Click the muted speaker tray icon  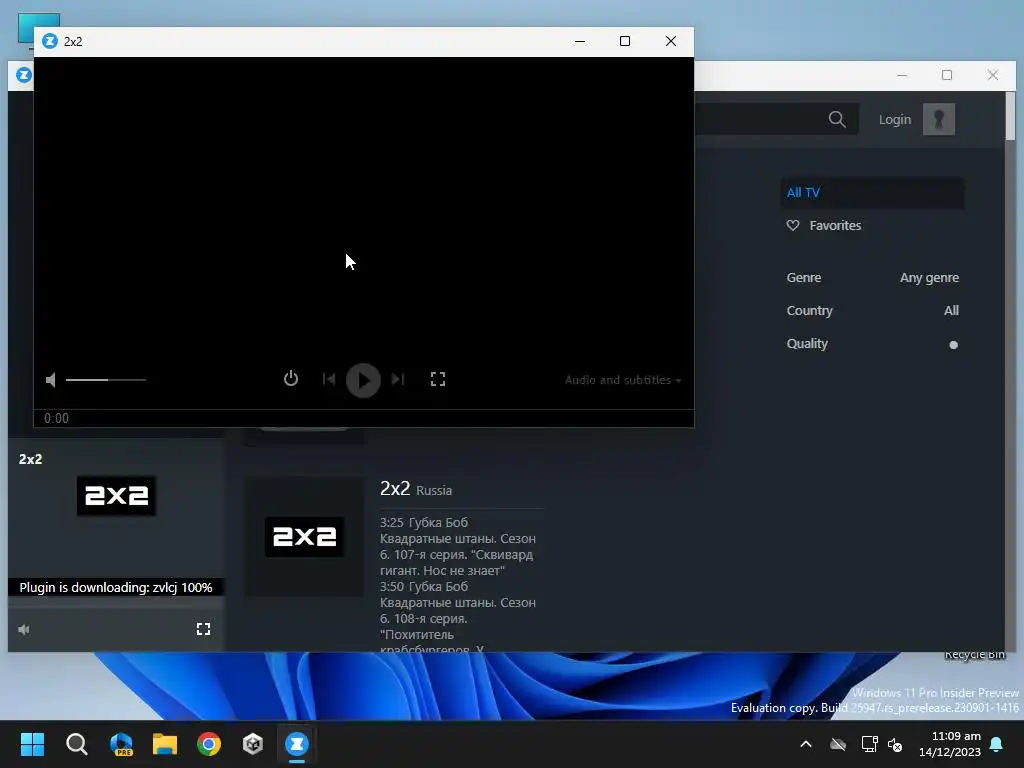895,744
